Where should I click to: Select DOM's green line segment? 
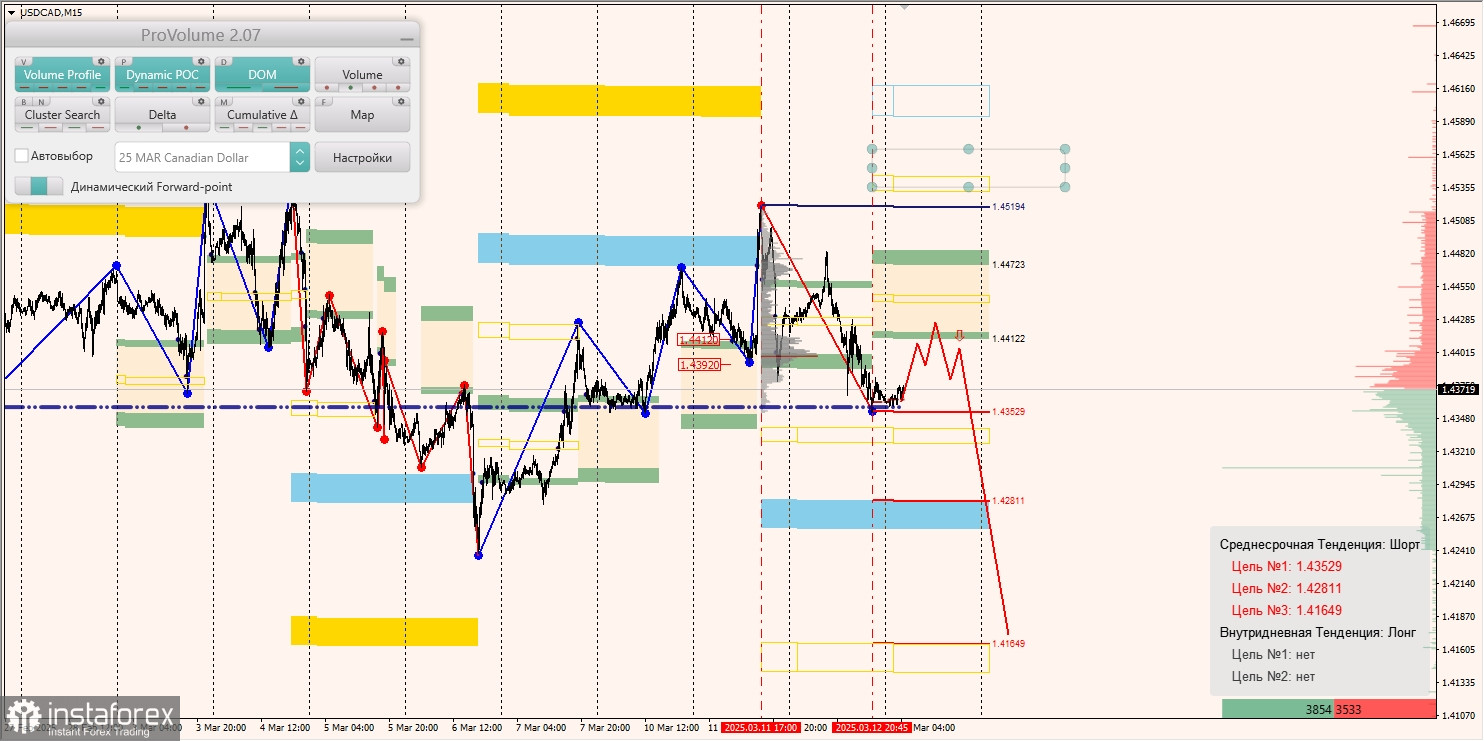click(239, 87)
